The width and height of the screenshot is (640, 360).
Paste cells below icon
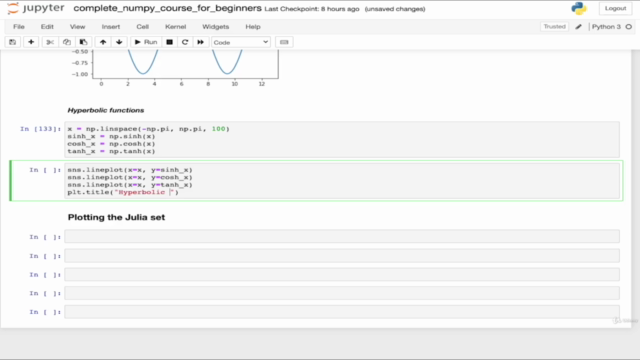[83, 42]
